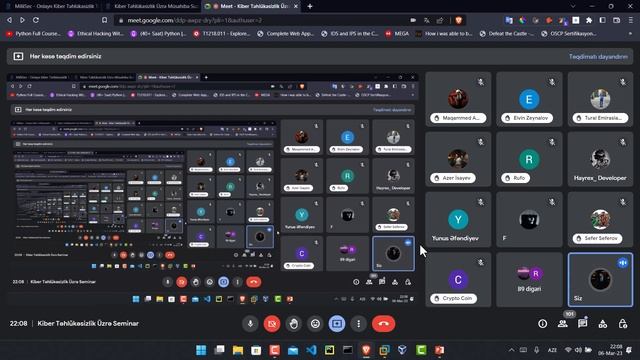Open Brave Shields icon in address bar
This screenshot has width=640, height=360.
458,20
